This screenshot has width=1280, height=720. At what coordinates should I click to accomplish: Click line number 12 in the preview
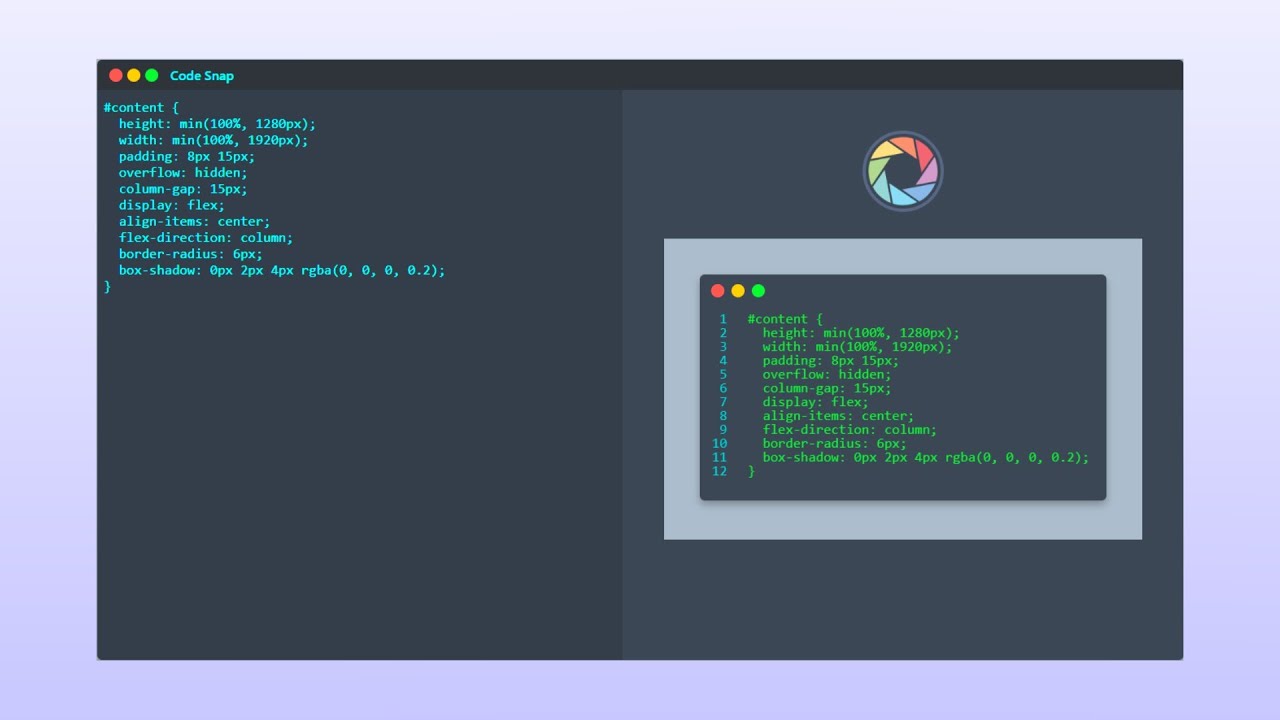click(x=720, y=471)
